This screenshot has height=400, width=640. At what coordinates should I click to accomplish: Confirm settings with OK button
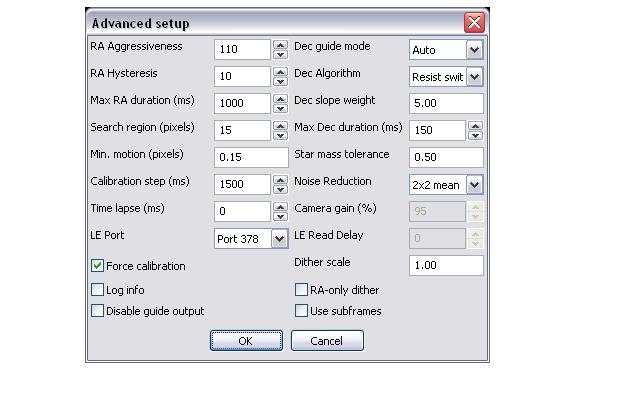click(x=246, y=341)
